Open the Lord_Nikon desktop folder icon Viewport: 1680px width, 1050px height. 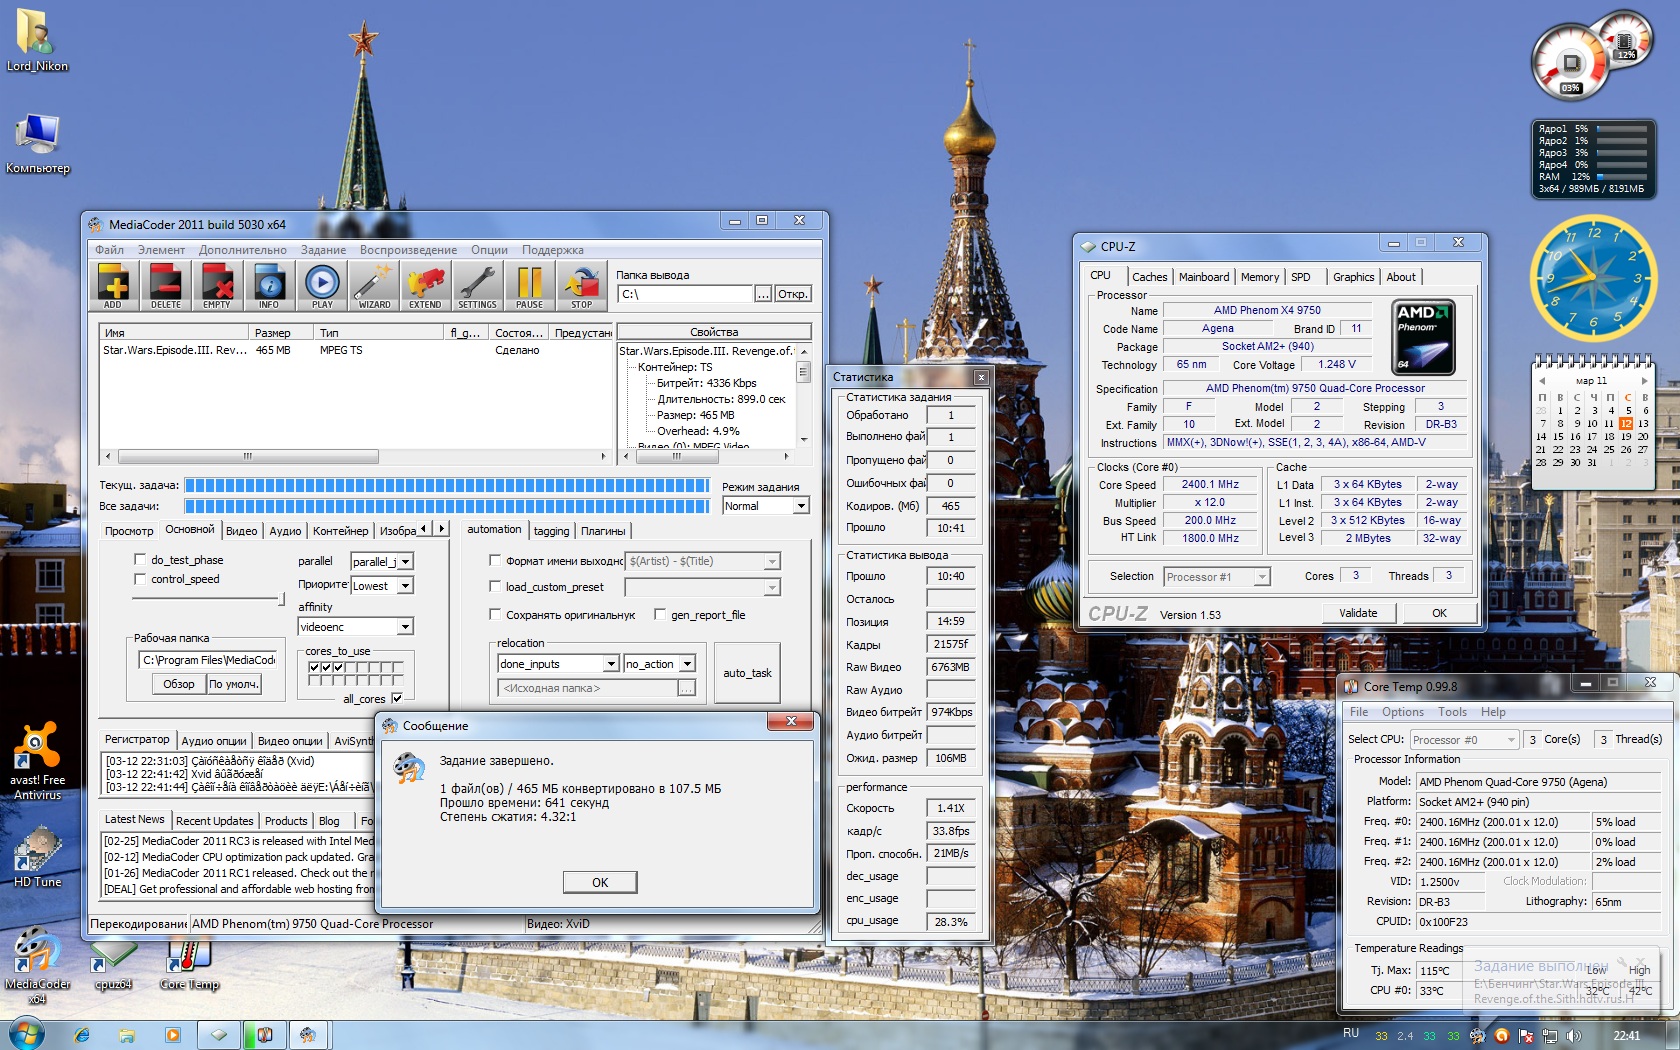pyautogui.click(x=37, y=40)
